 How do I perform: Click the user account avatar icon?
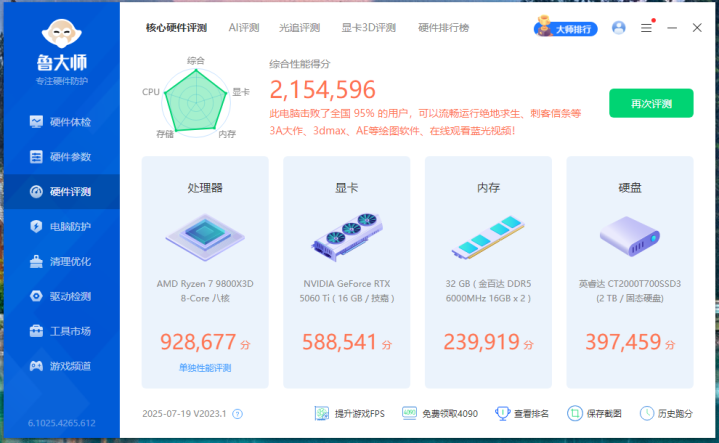[619, 28]
